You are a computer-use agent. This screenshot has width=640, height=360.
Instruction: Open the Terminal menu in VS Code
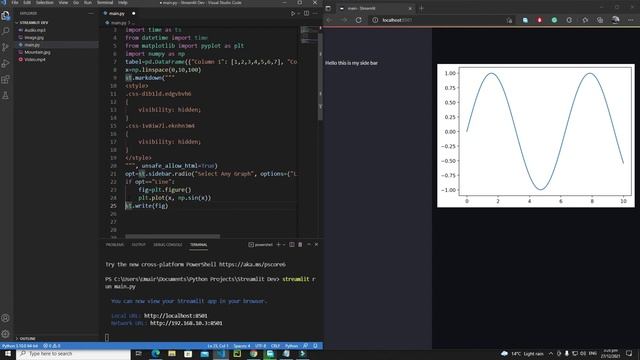[105, 2]
